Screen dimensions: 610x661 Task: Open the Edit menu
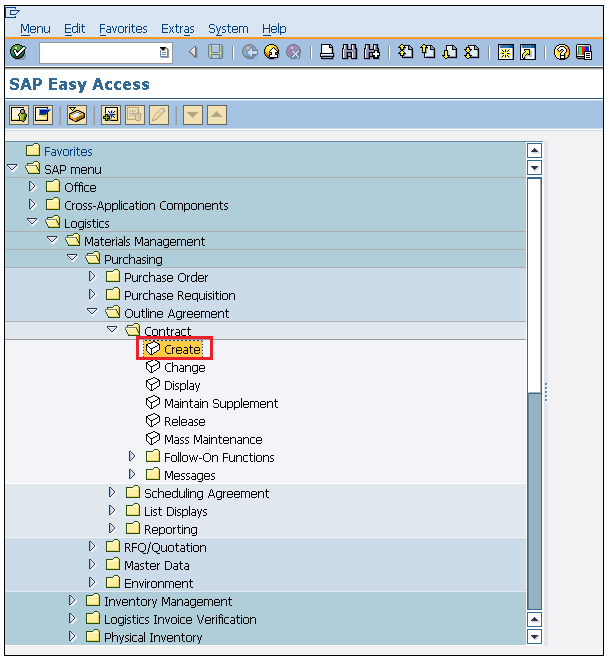[x=75, y=29]
